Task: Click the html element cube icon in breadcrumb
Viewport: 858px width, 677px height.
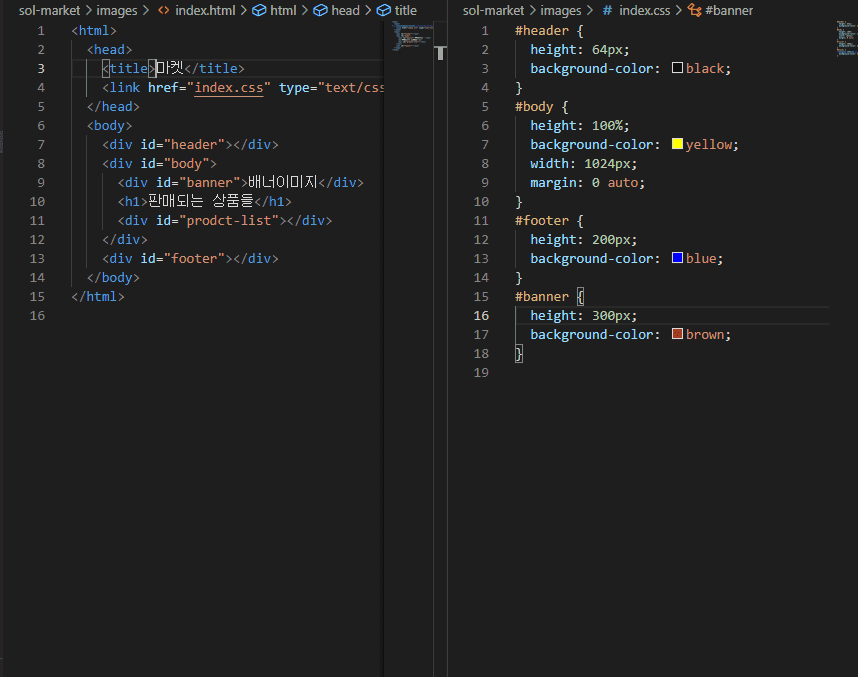Action: coord(259,10)
